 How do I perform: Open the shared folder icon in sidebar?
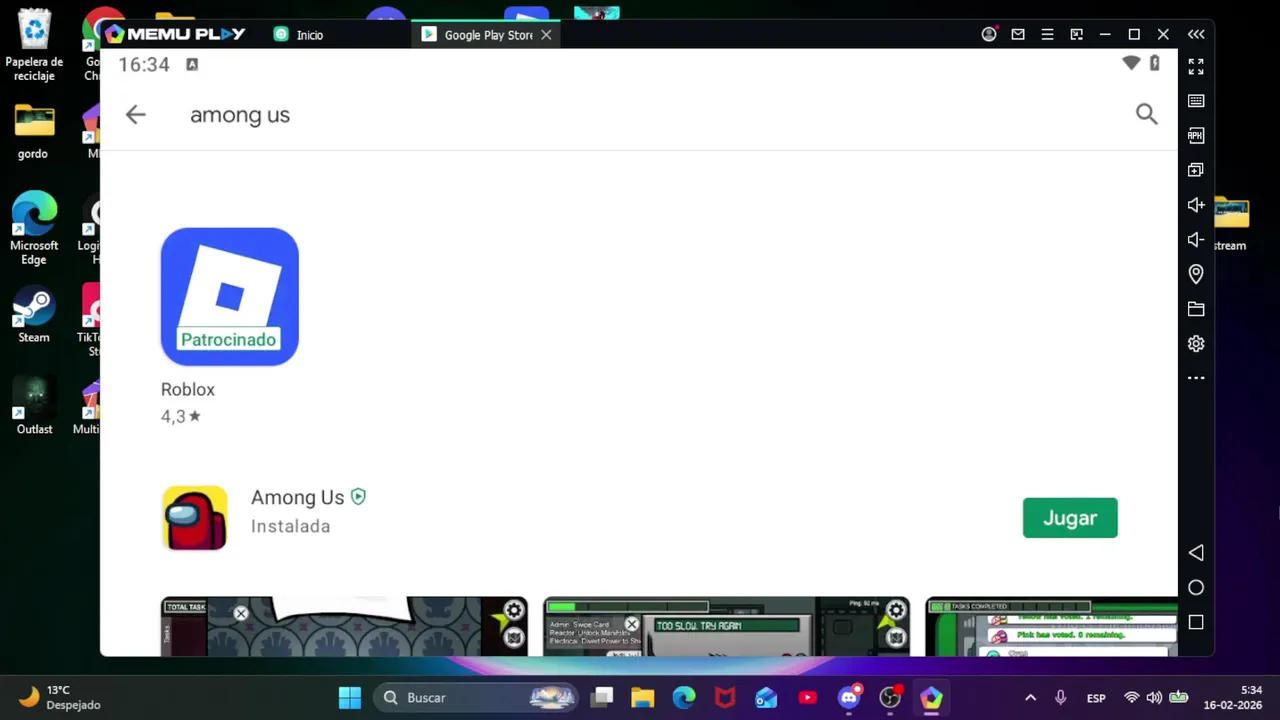pos(1196,309)
